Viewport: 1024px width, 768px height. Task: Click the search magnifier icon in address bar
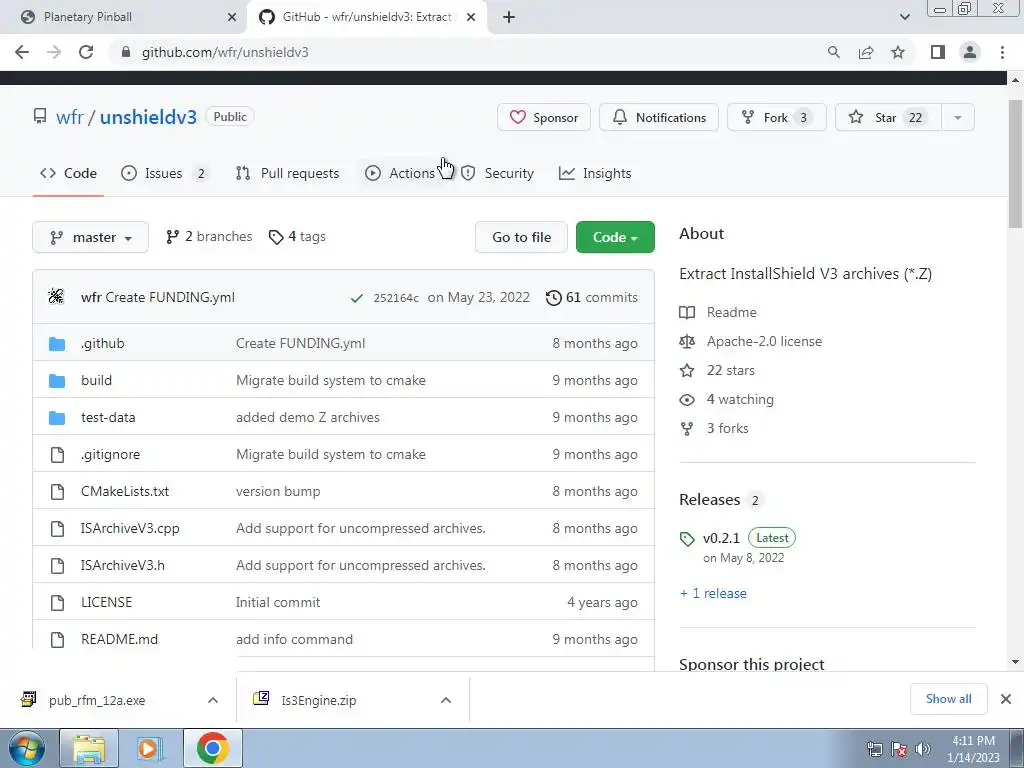tap(833, 52)
